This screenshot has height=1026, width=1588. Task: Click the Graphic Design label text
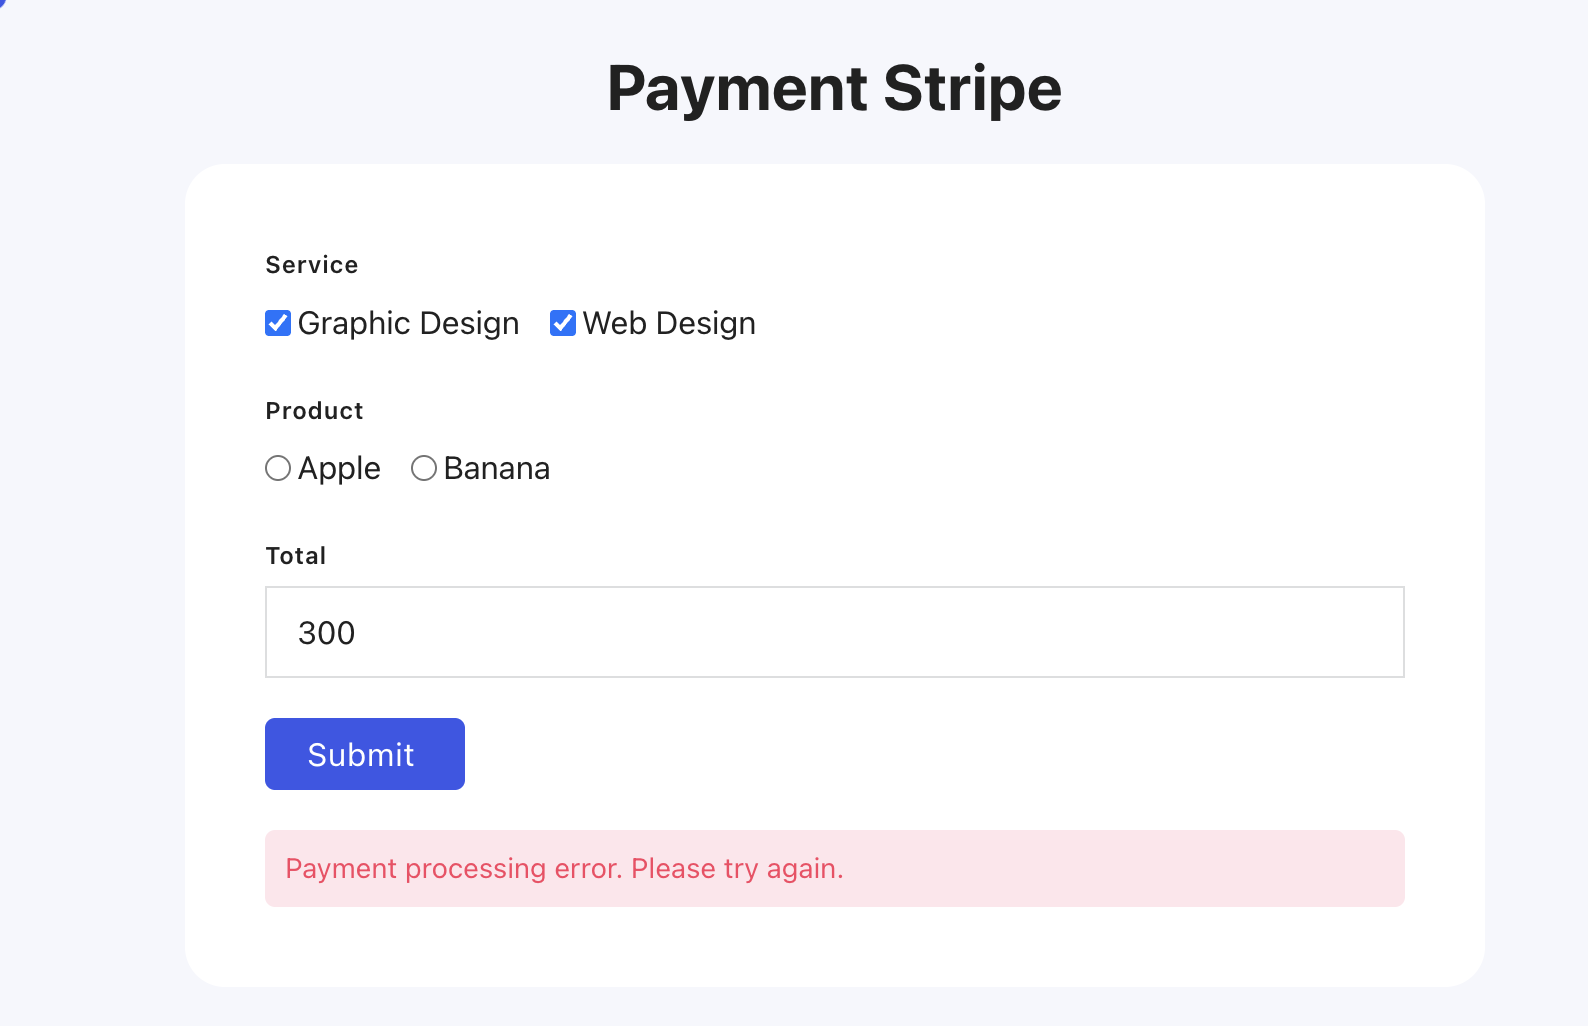coord(408,324)
